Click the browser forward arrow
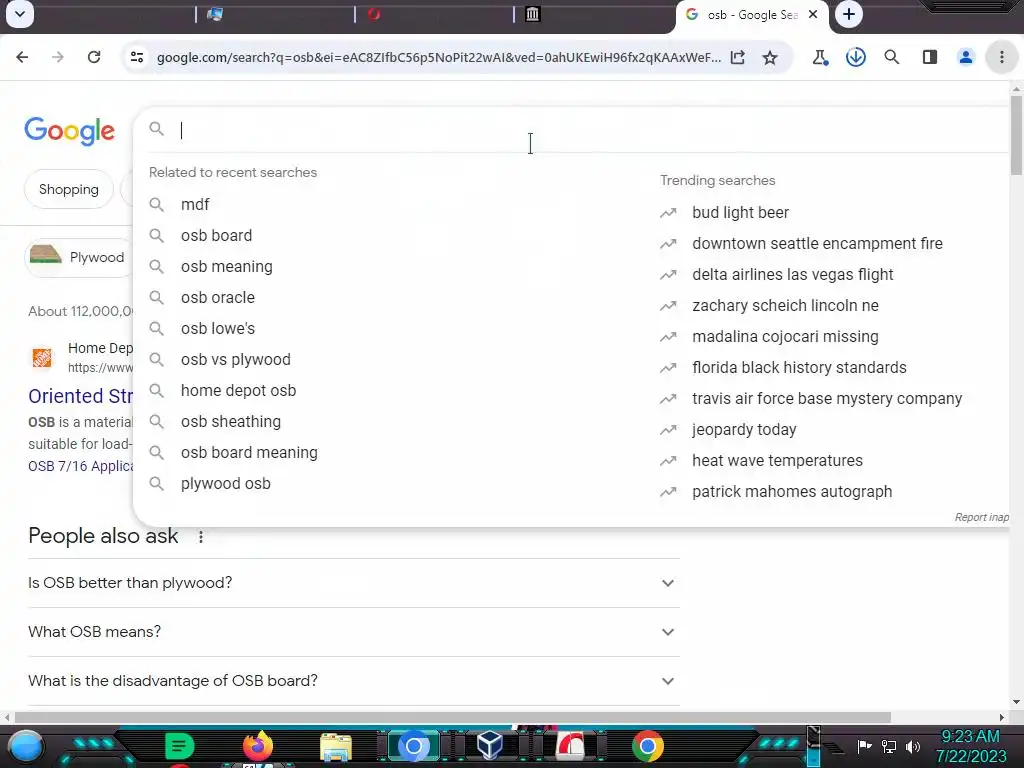Image resolution: width=1024 pixels, height=768 pixels. point(58,57)
